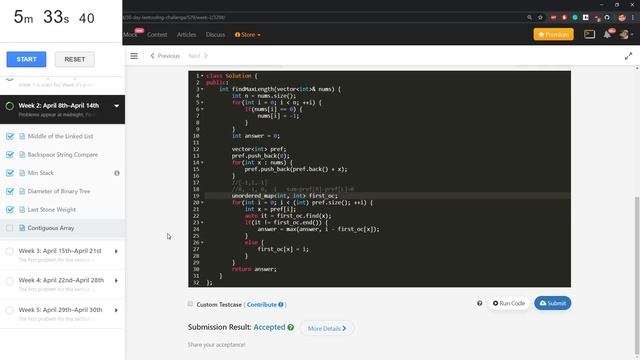The image size is (640, 360).
Task: Click the green Accepted check icon
Action: (x=291, y=327)
